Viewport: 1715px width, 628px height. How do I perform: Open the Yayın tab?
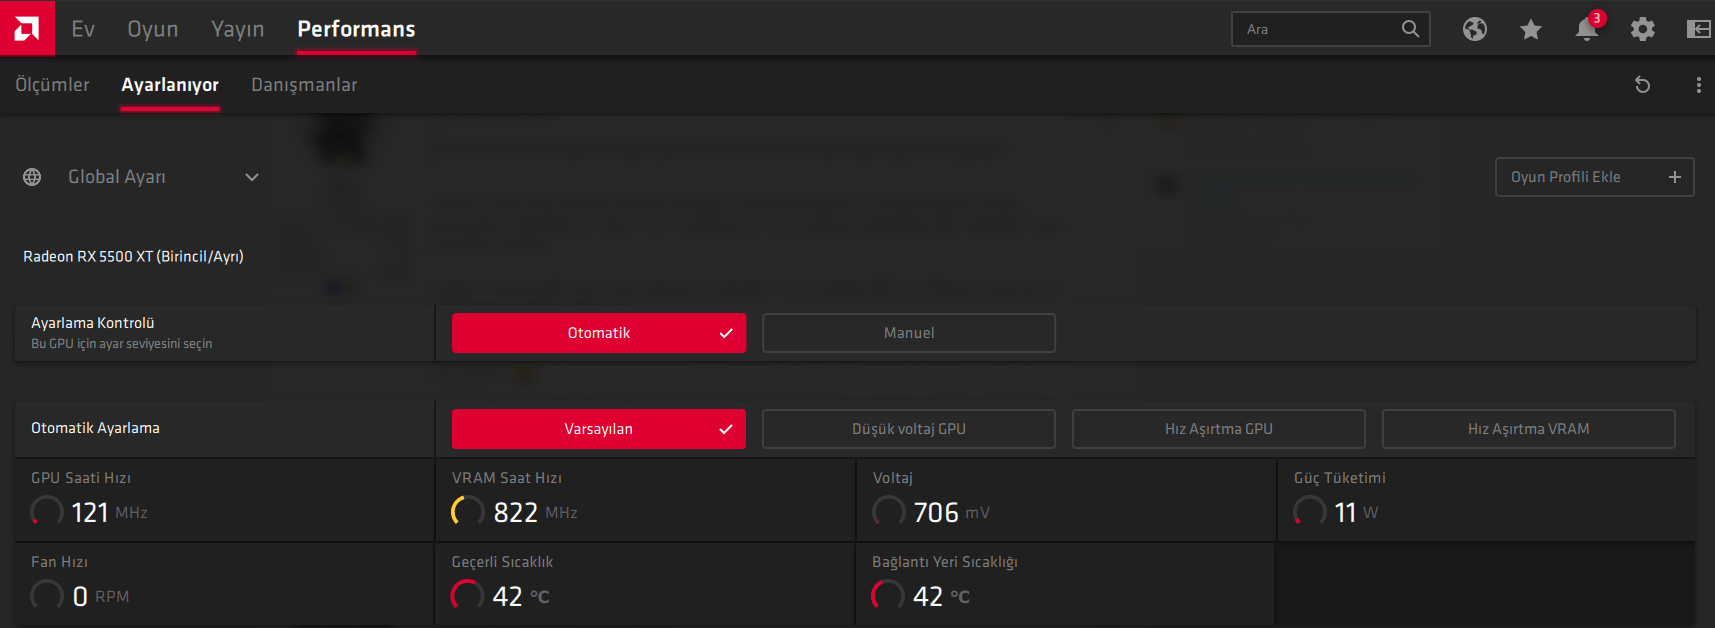238,29
